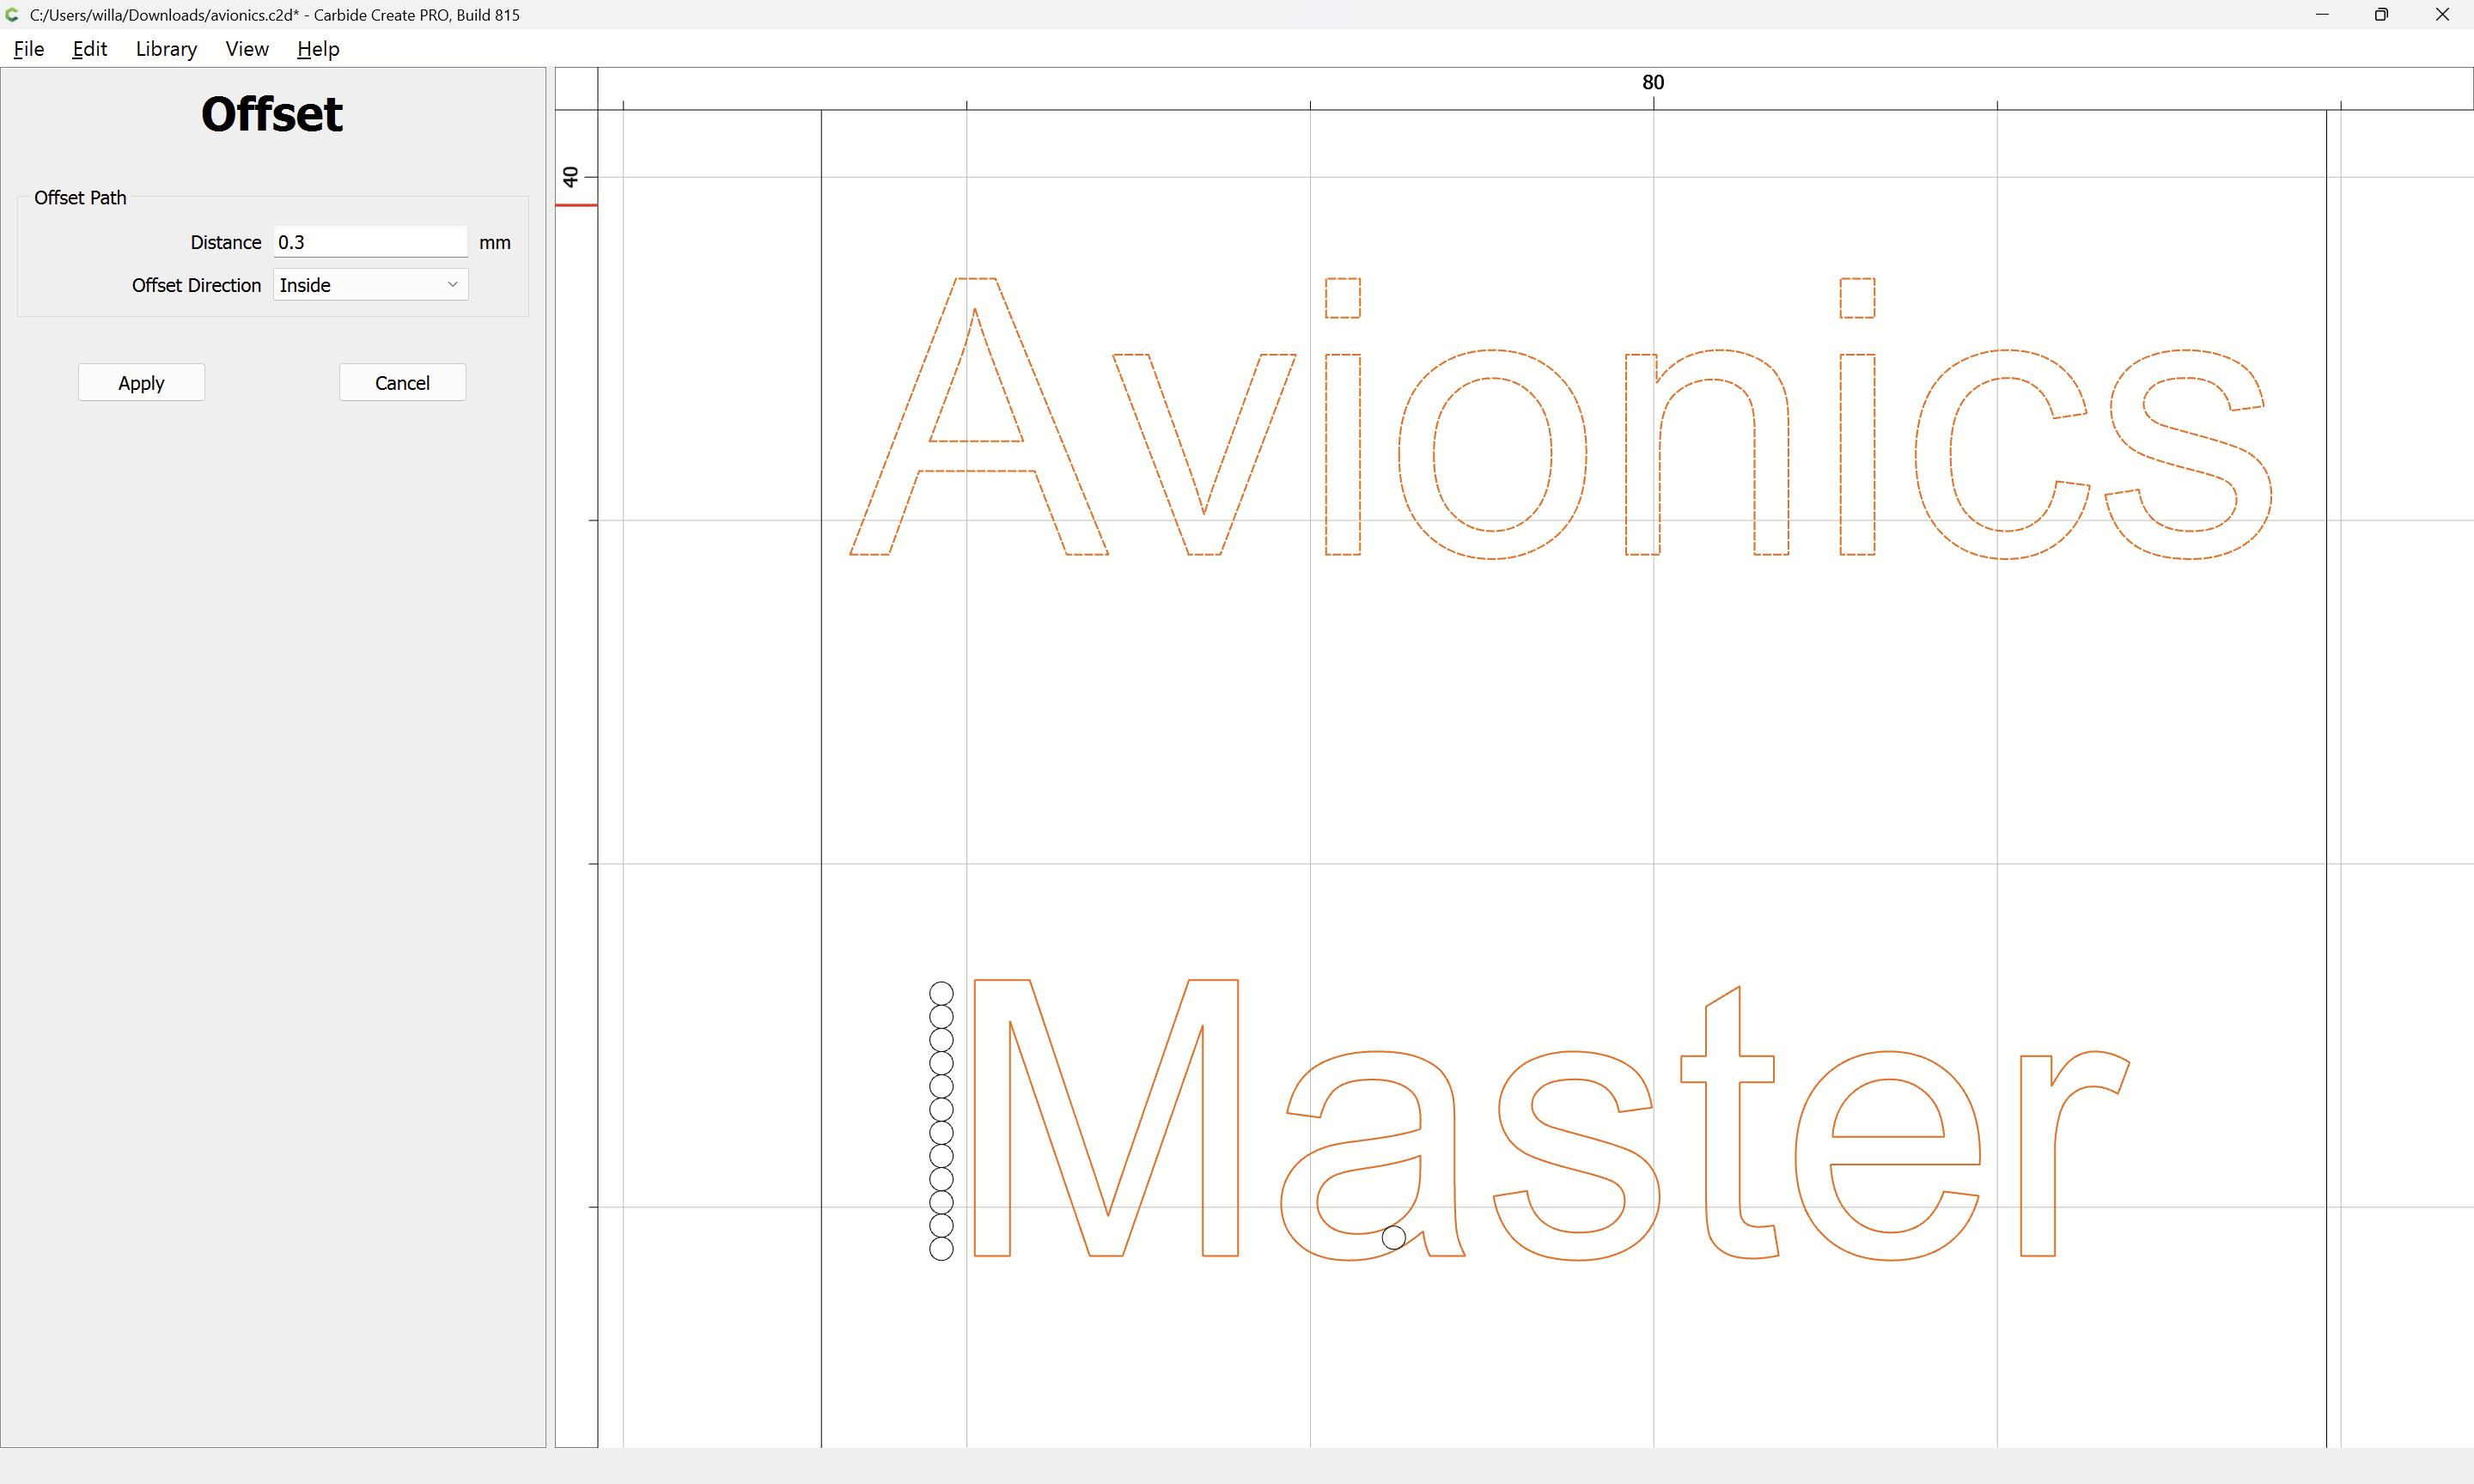Cancel the offset operation
The height and width of the screenshot is (1484, 2474).
(402, 383)
